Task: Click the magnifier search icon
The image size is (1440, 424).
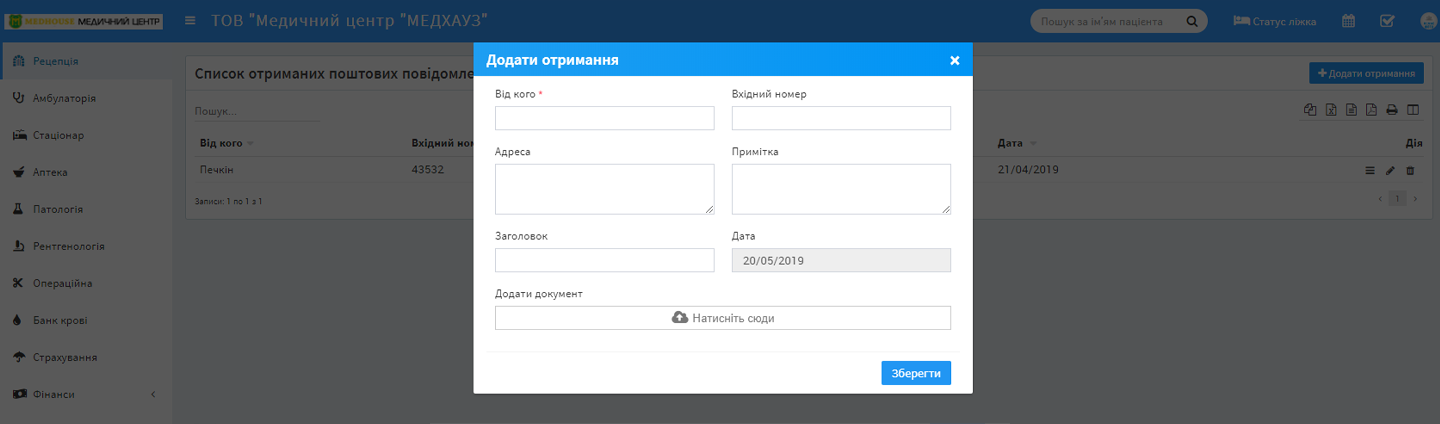Action: click(x=1192, y=21)
